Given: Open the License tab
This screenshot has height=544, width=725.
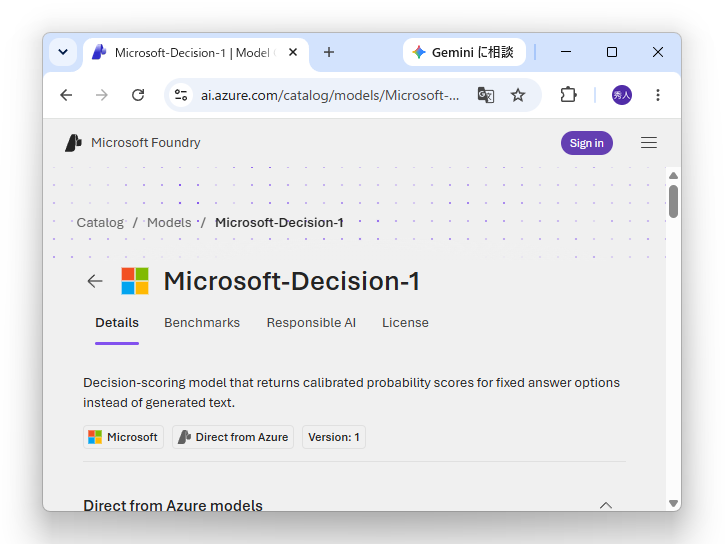Looking at the screenshot, I should [x=405, y=323].
